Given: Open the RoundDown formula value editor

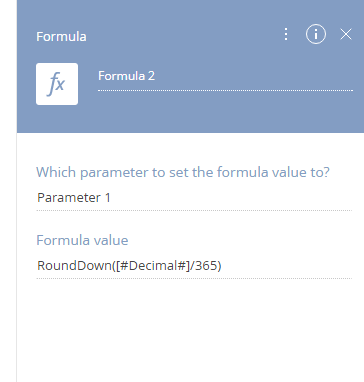Looking at the screenshot, I should click(x=194, y=266).
